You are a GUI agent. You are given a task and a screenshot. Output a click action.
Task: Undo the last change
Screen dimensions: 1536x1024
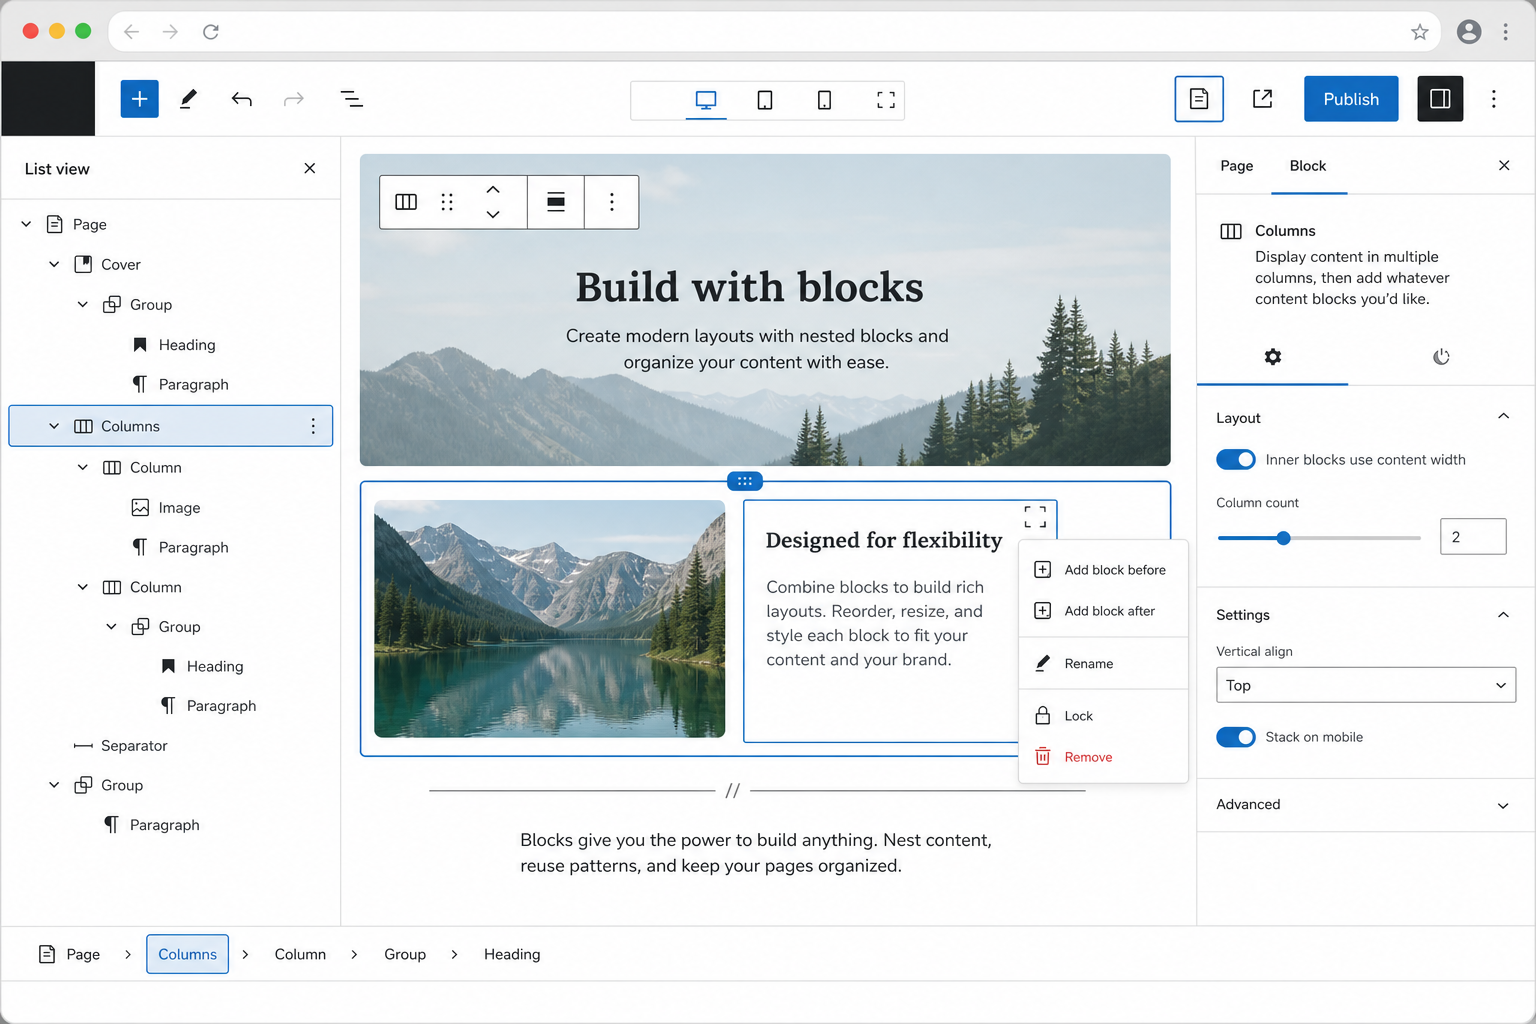[x=241, y=99]
